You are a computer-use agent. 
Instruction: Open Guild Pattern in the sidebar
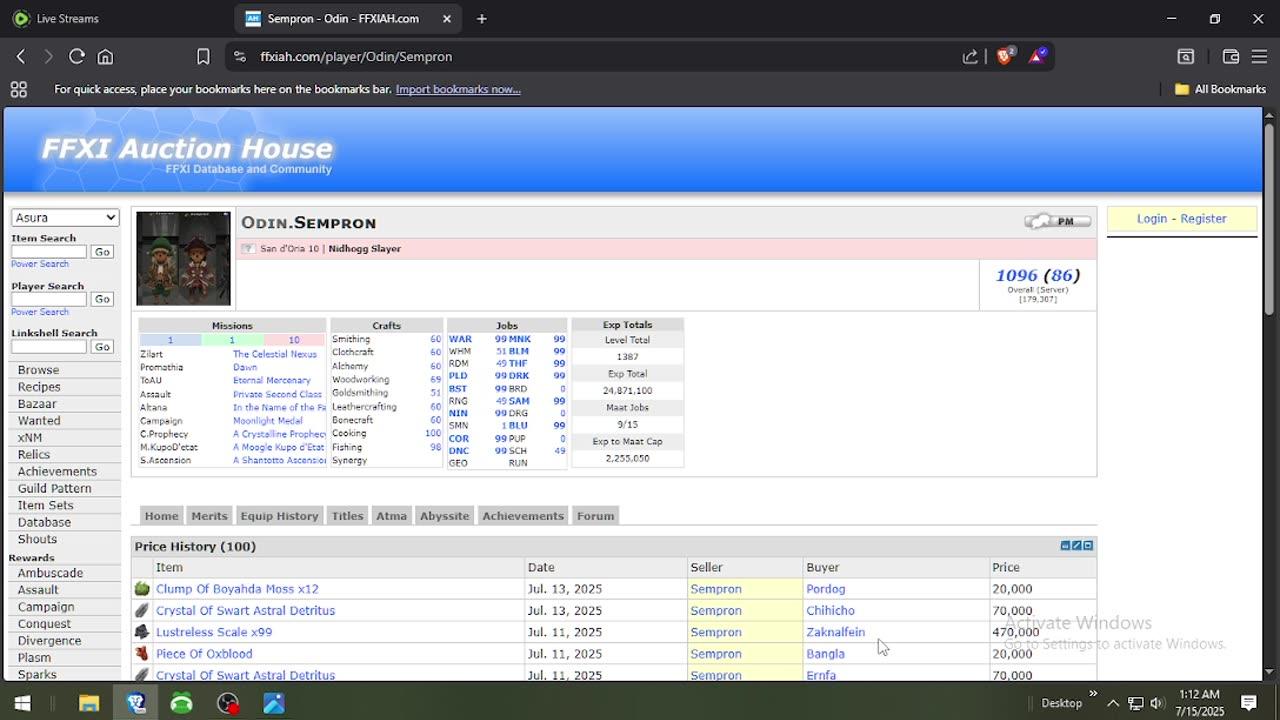(54, 489)
